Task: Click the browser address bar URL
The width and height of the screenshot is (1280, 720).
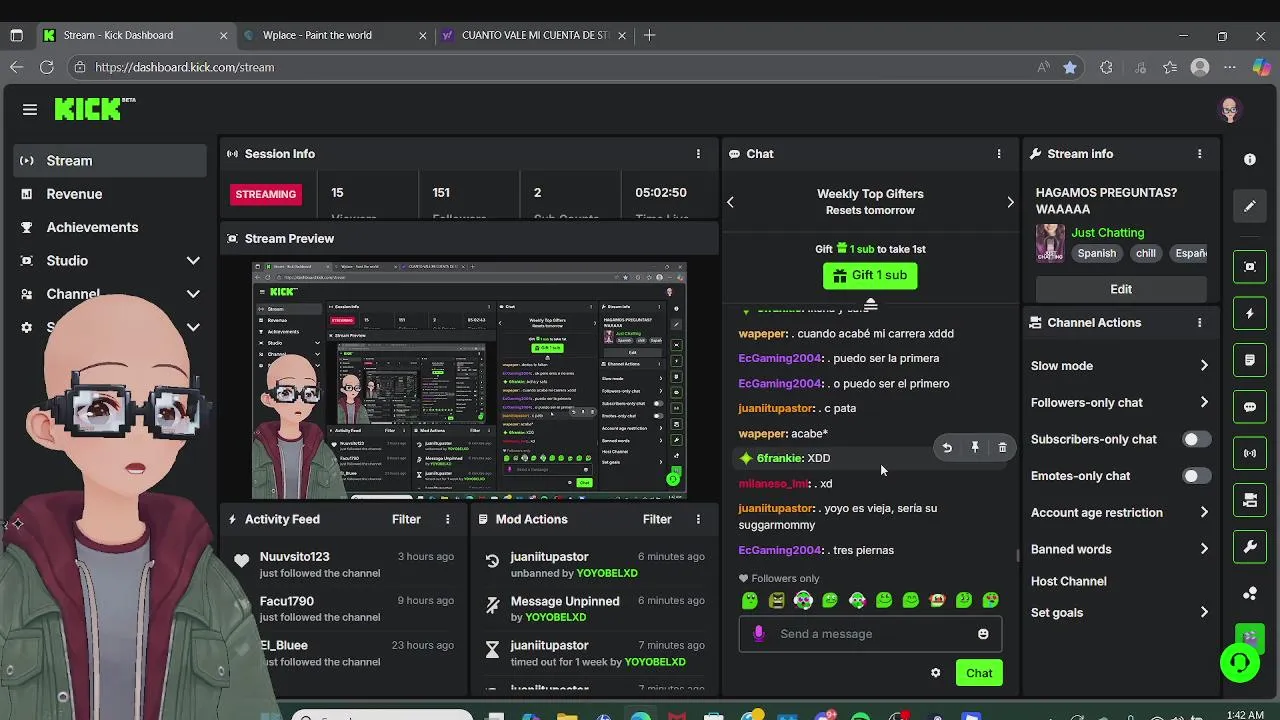Action: point(184,67)
